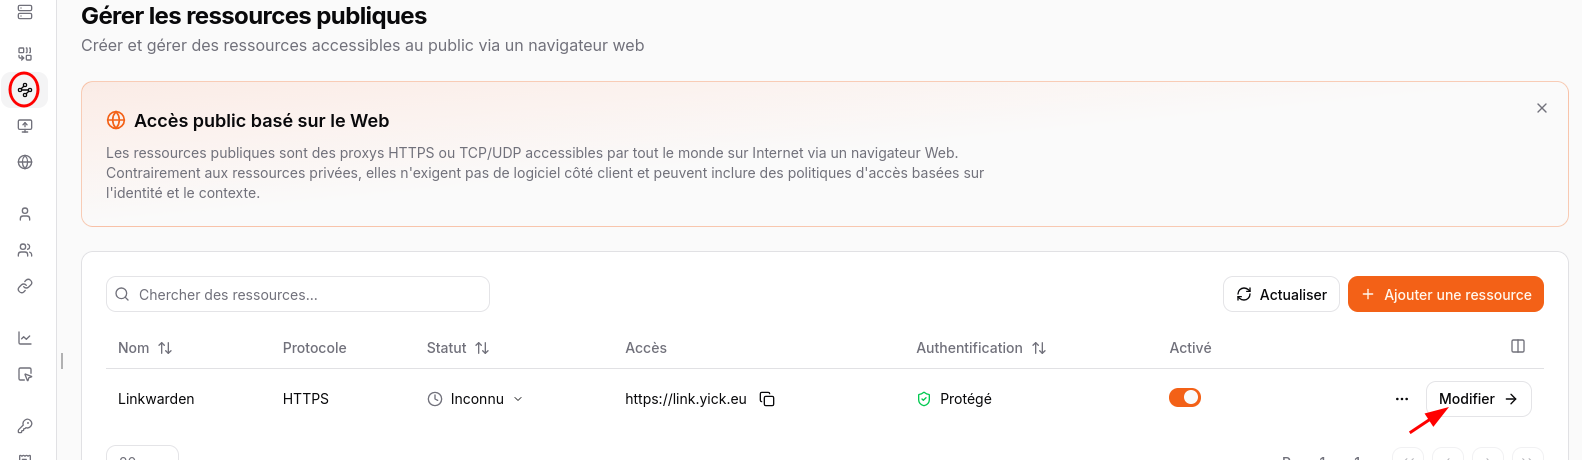
Task: Open the three-dots menu for Linkwarden
Action: (1401, 399)
